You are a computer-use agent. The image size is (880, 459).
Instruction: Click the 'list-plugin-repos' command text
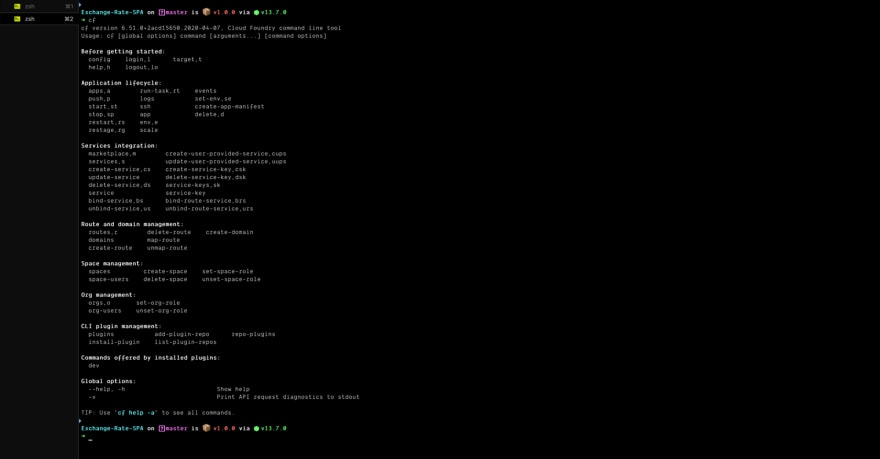(x=185, y=342)
